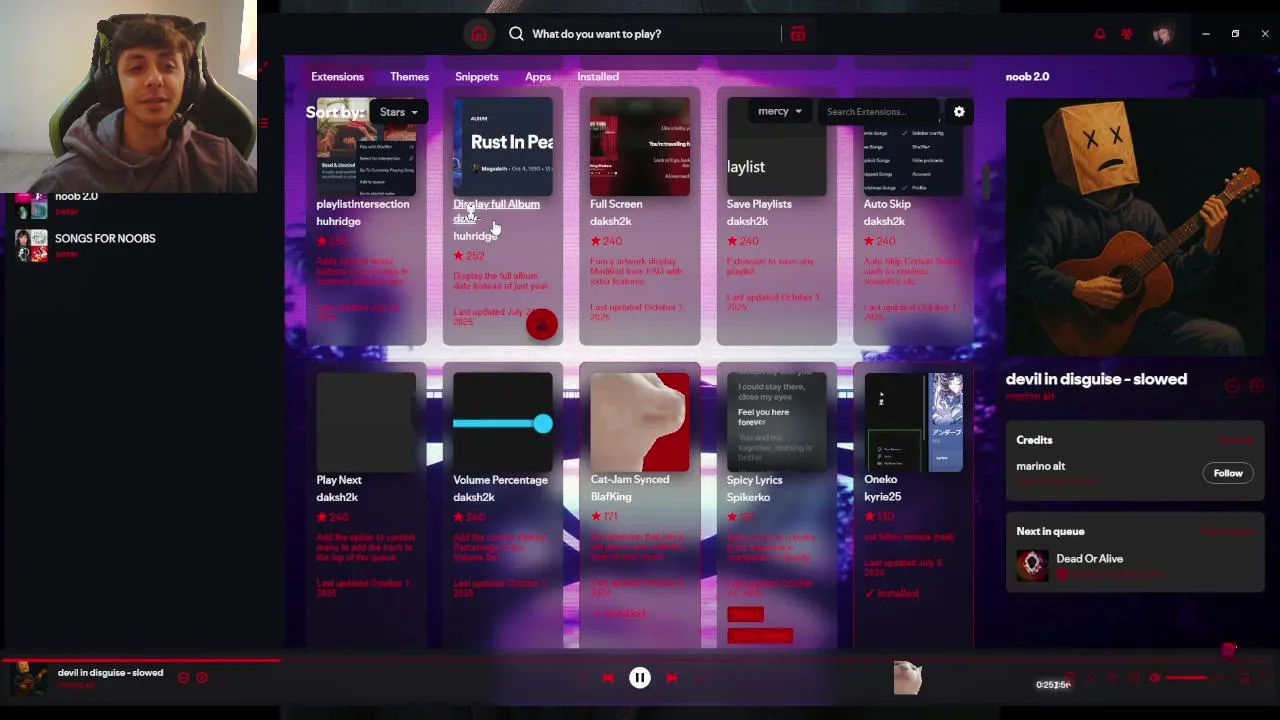Image resolution: width=1280 pixels, height=720 pixels.
Task: Open the Oneko extension thumbnail
Action: pyautogui.click(x=914, y=422)
